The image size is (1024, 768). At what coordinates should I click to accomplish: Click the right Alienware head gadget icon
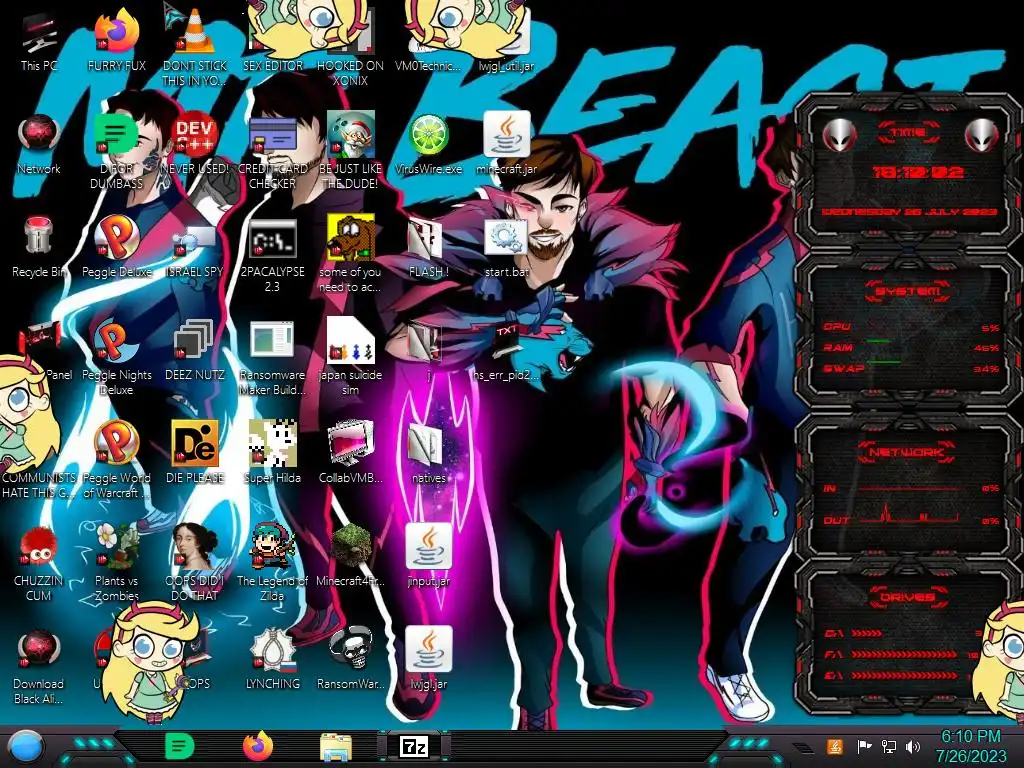pyautogui.click(x=982, y=135)
